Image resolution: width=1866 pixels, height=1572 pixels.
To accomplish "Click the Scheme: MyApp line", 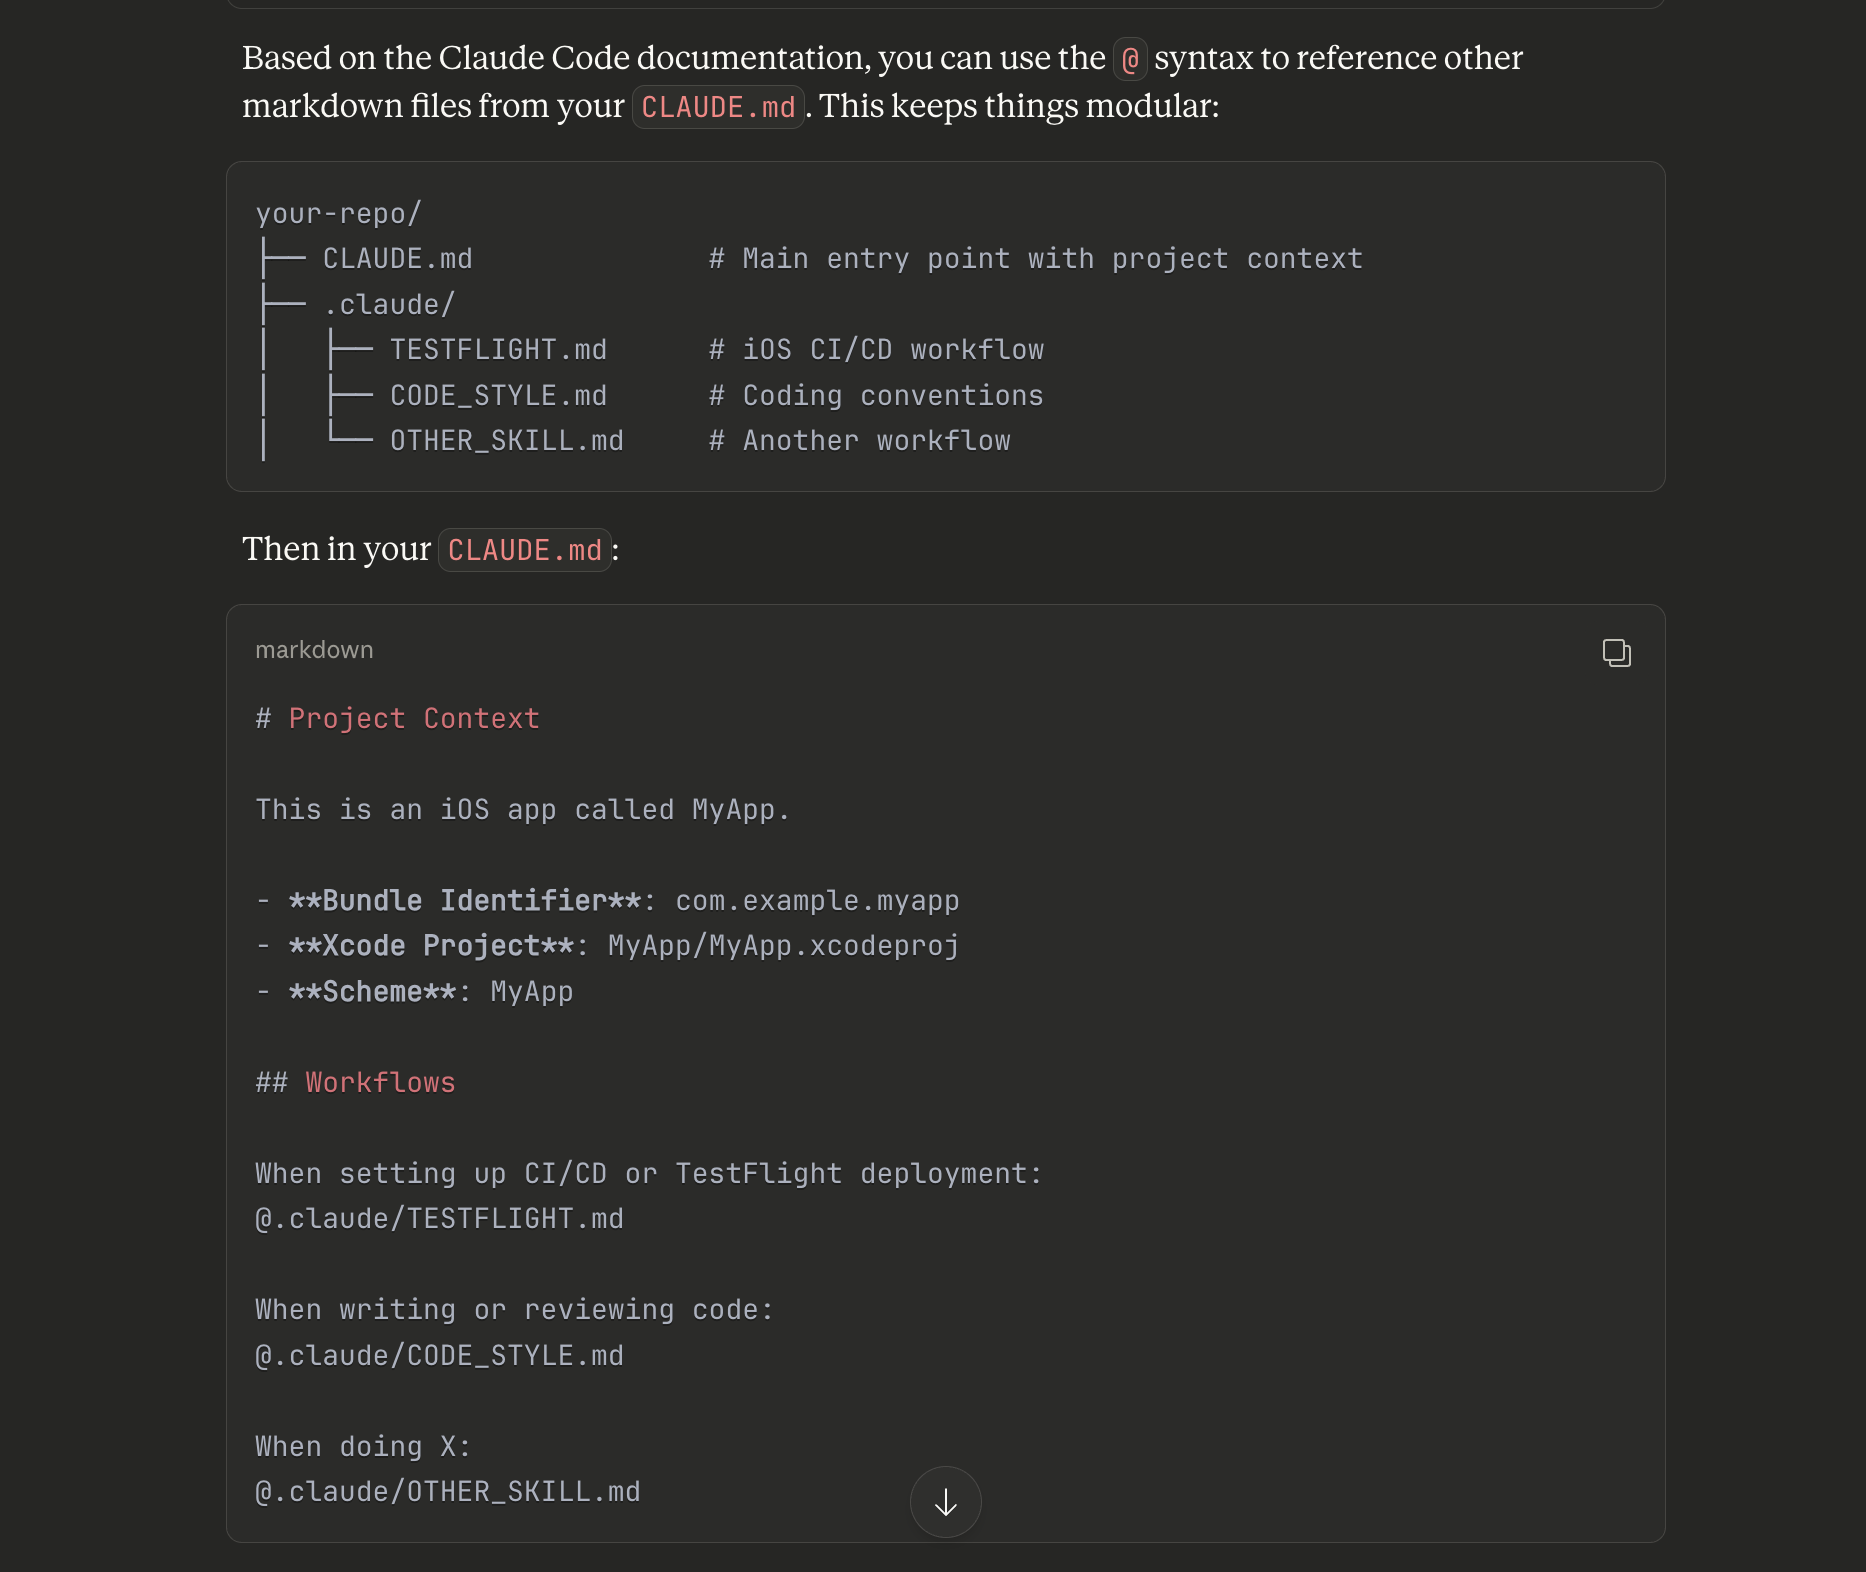I will coord(414,992).
